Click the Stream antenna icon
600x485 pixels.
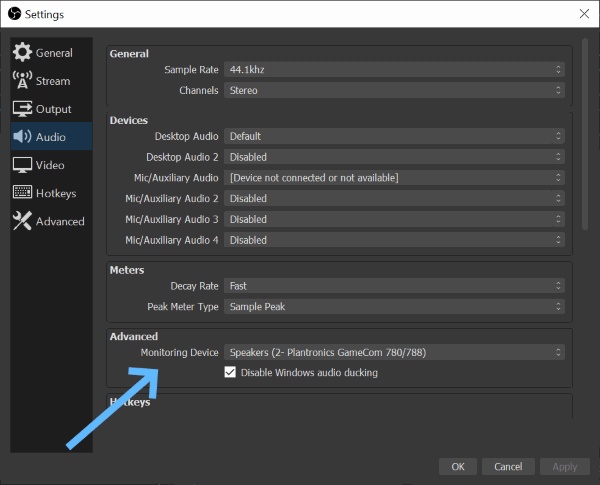22,80
